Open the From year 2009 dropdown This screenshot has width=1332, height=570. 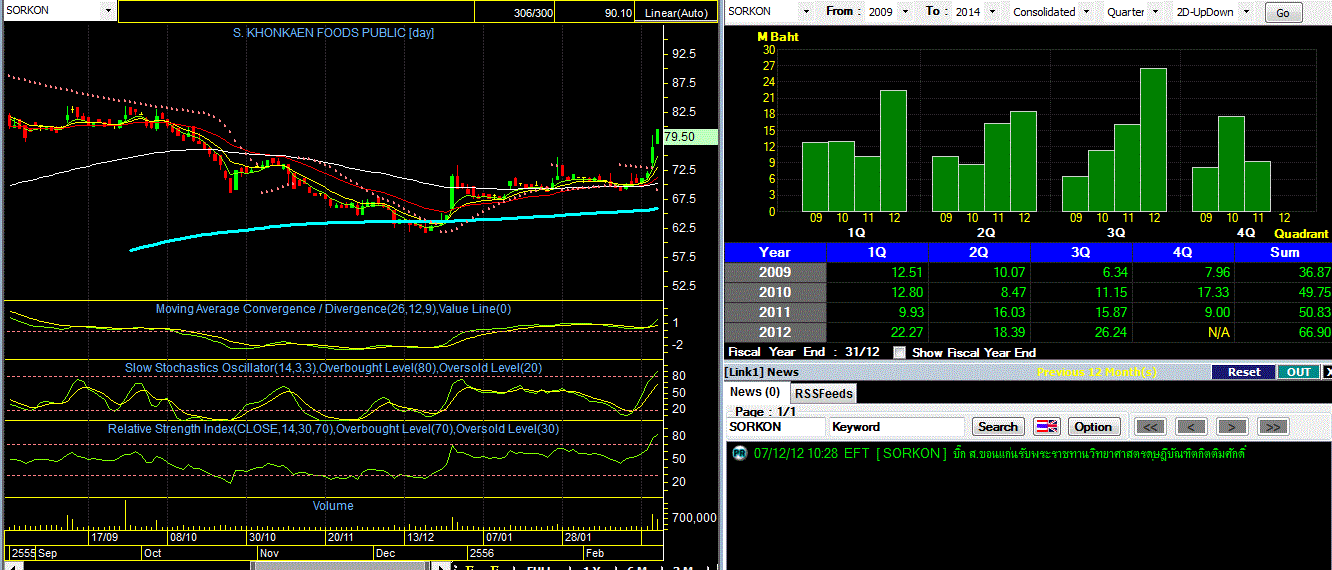[906, 12]
